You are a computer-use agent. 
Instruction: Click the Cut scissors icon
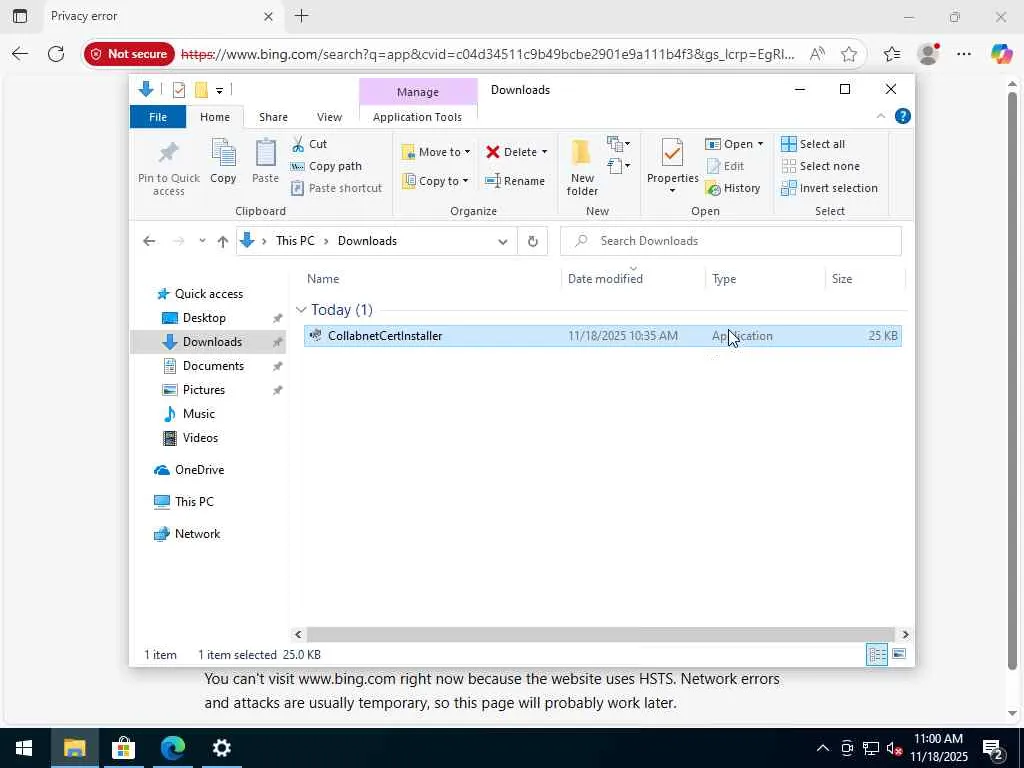pyautogui.click(x=298, y=144)
